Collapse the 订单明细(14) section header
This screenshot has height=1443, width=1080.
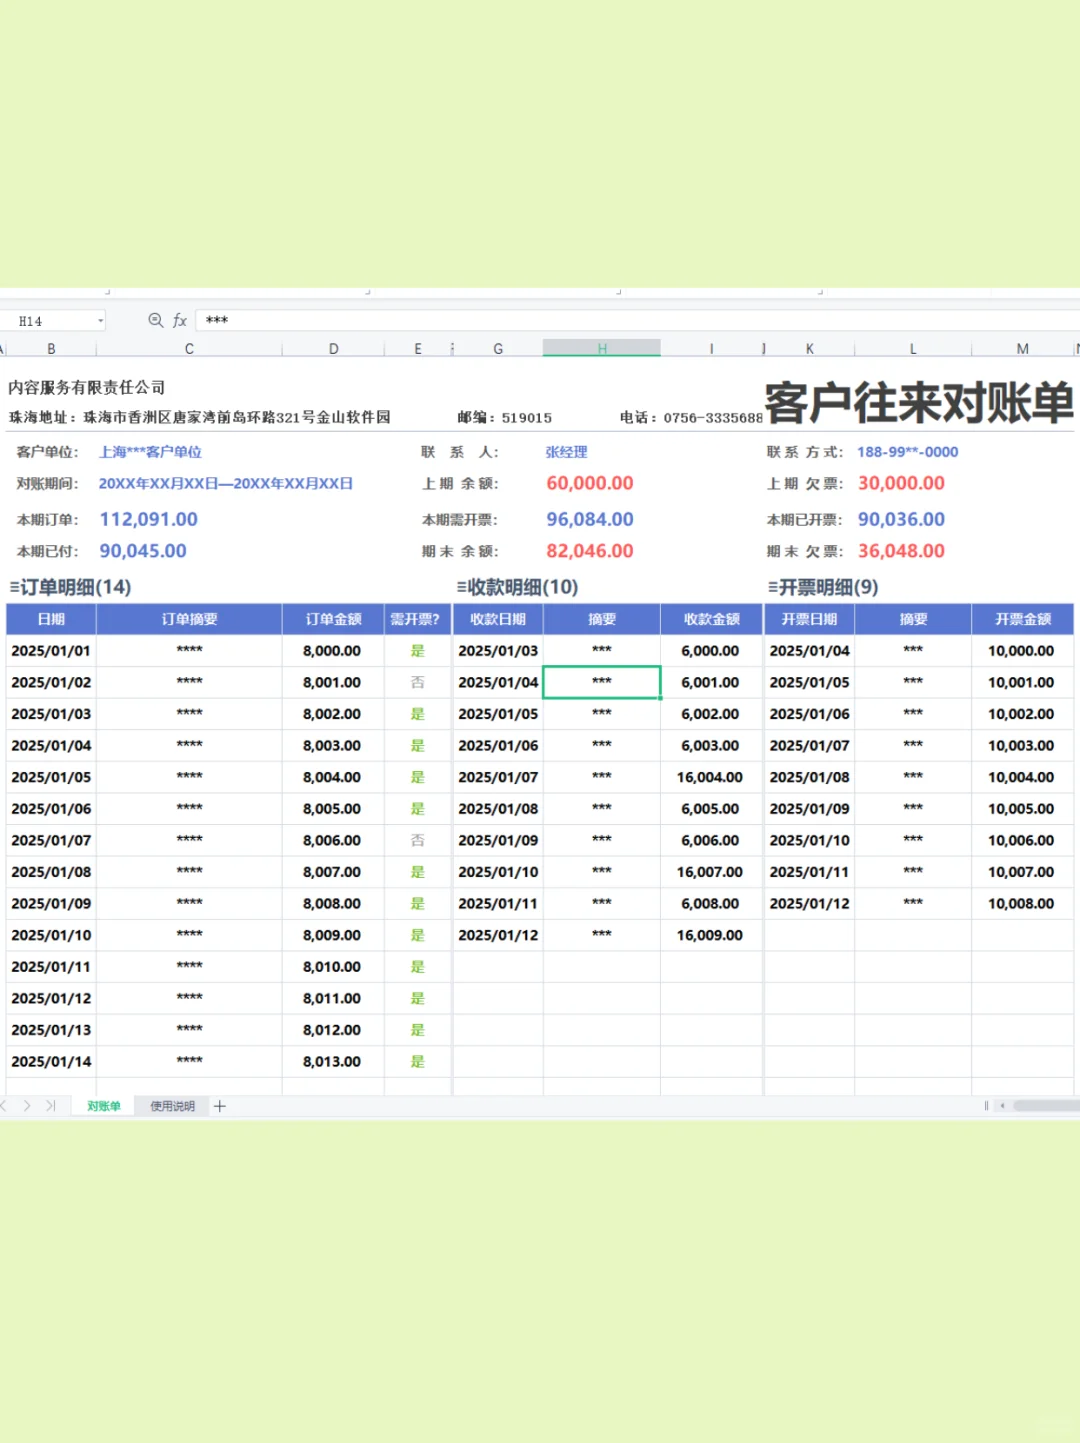(12, 588)
